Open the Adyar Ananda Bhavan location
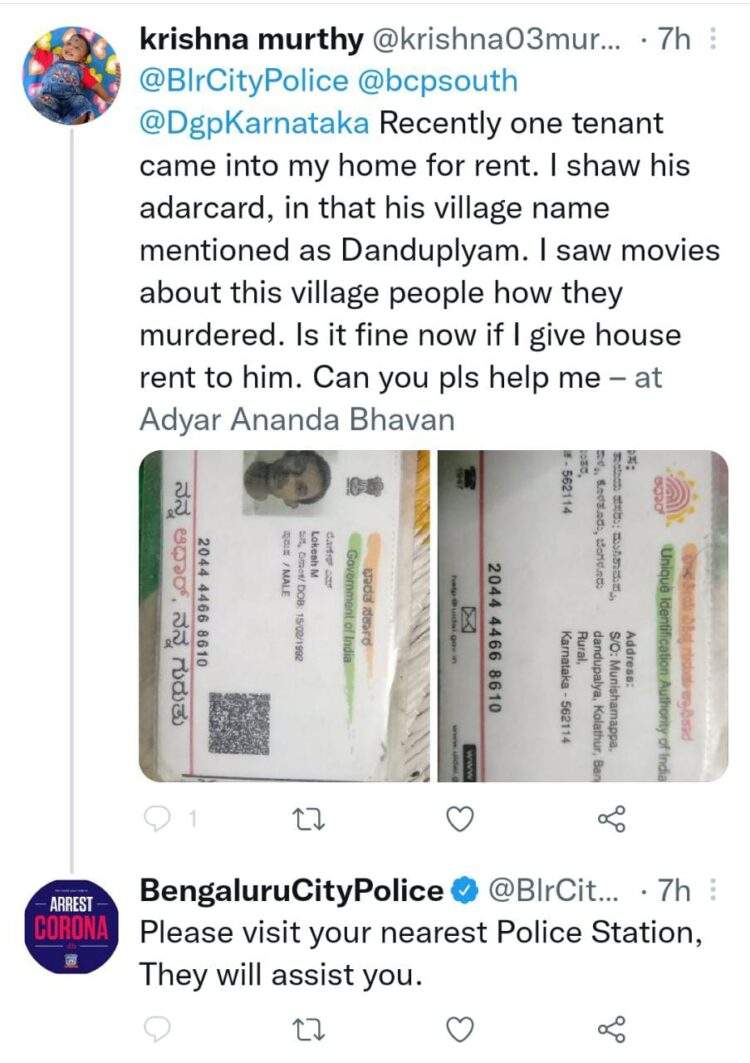Screen dimensions: 750x1063 click(295, 419)
